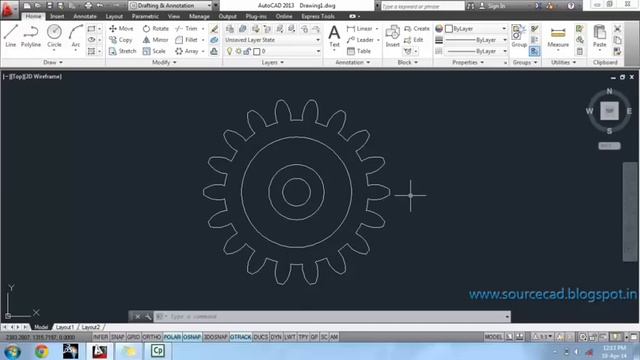
Task: Click the Group tool
Action: [519, 36]
